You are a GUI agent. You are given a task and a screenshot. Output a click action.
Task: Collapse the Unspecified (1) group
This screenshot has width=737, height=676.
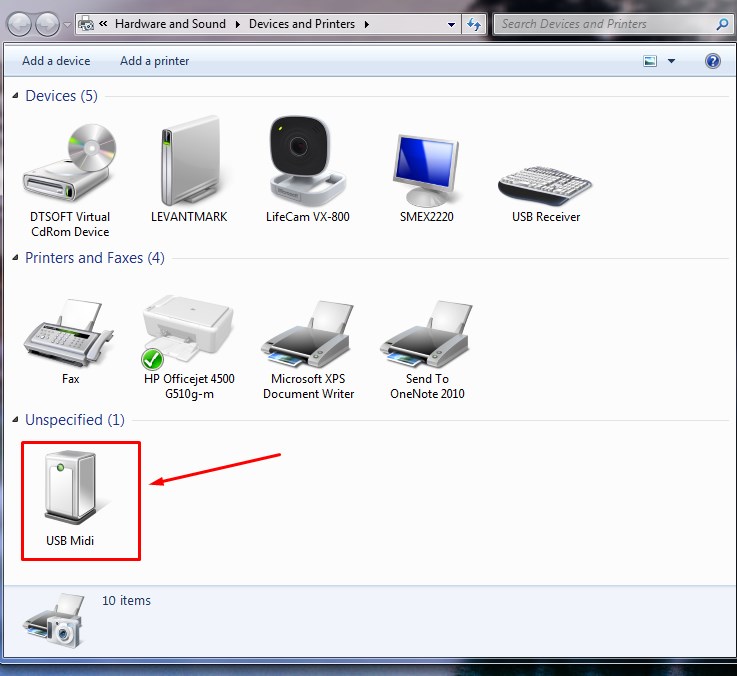pos(16,419)
